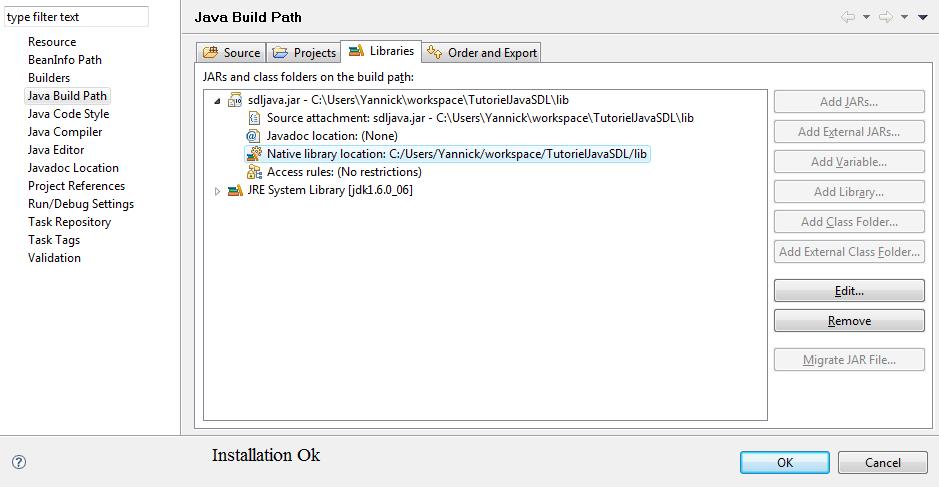Screen dimensions: 939x487
Task: Click the Source attachment file icon
Action: 254,118
